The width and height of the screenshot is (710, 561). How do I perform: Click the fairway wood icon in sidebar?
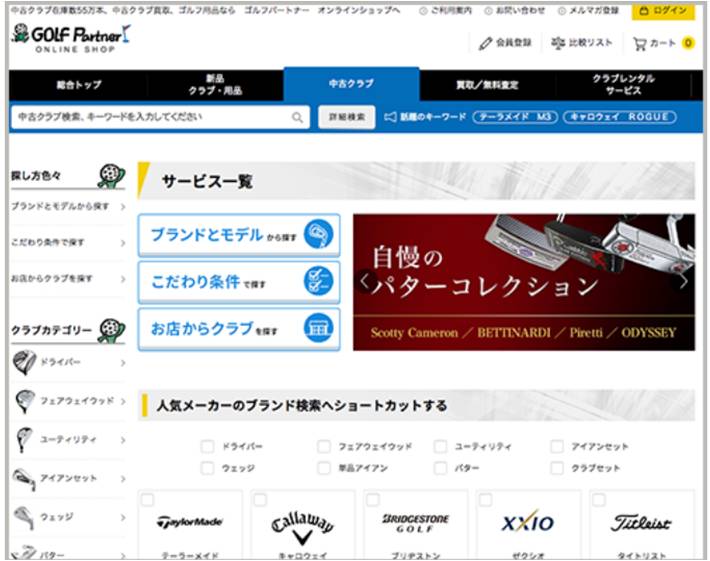24,401
